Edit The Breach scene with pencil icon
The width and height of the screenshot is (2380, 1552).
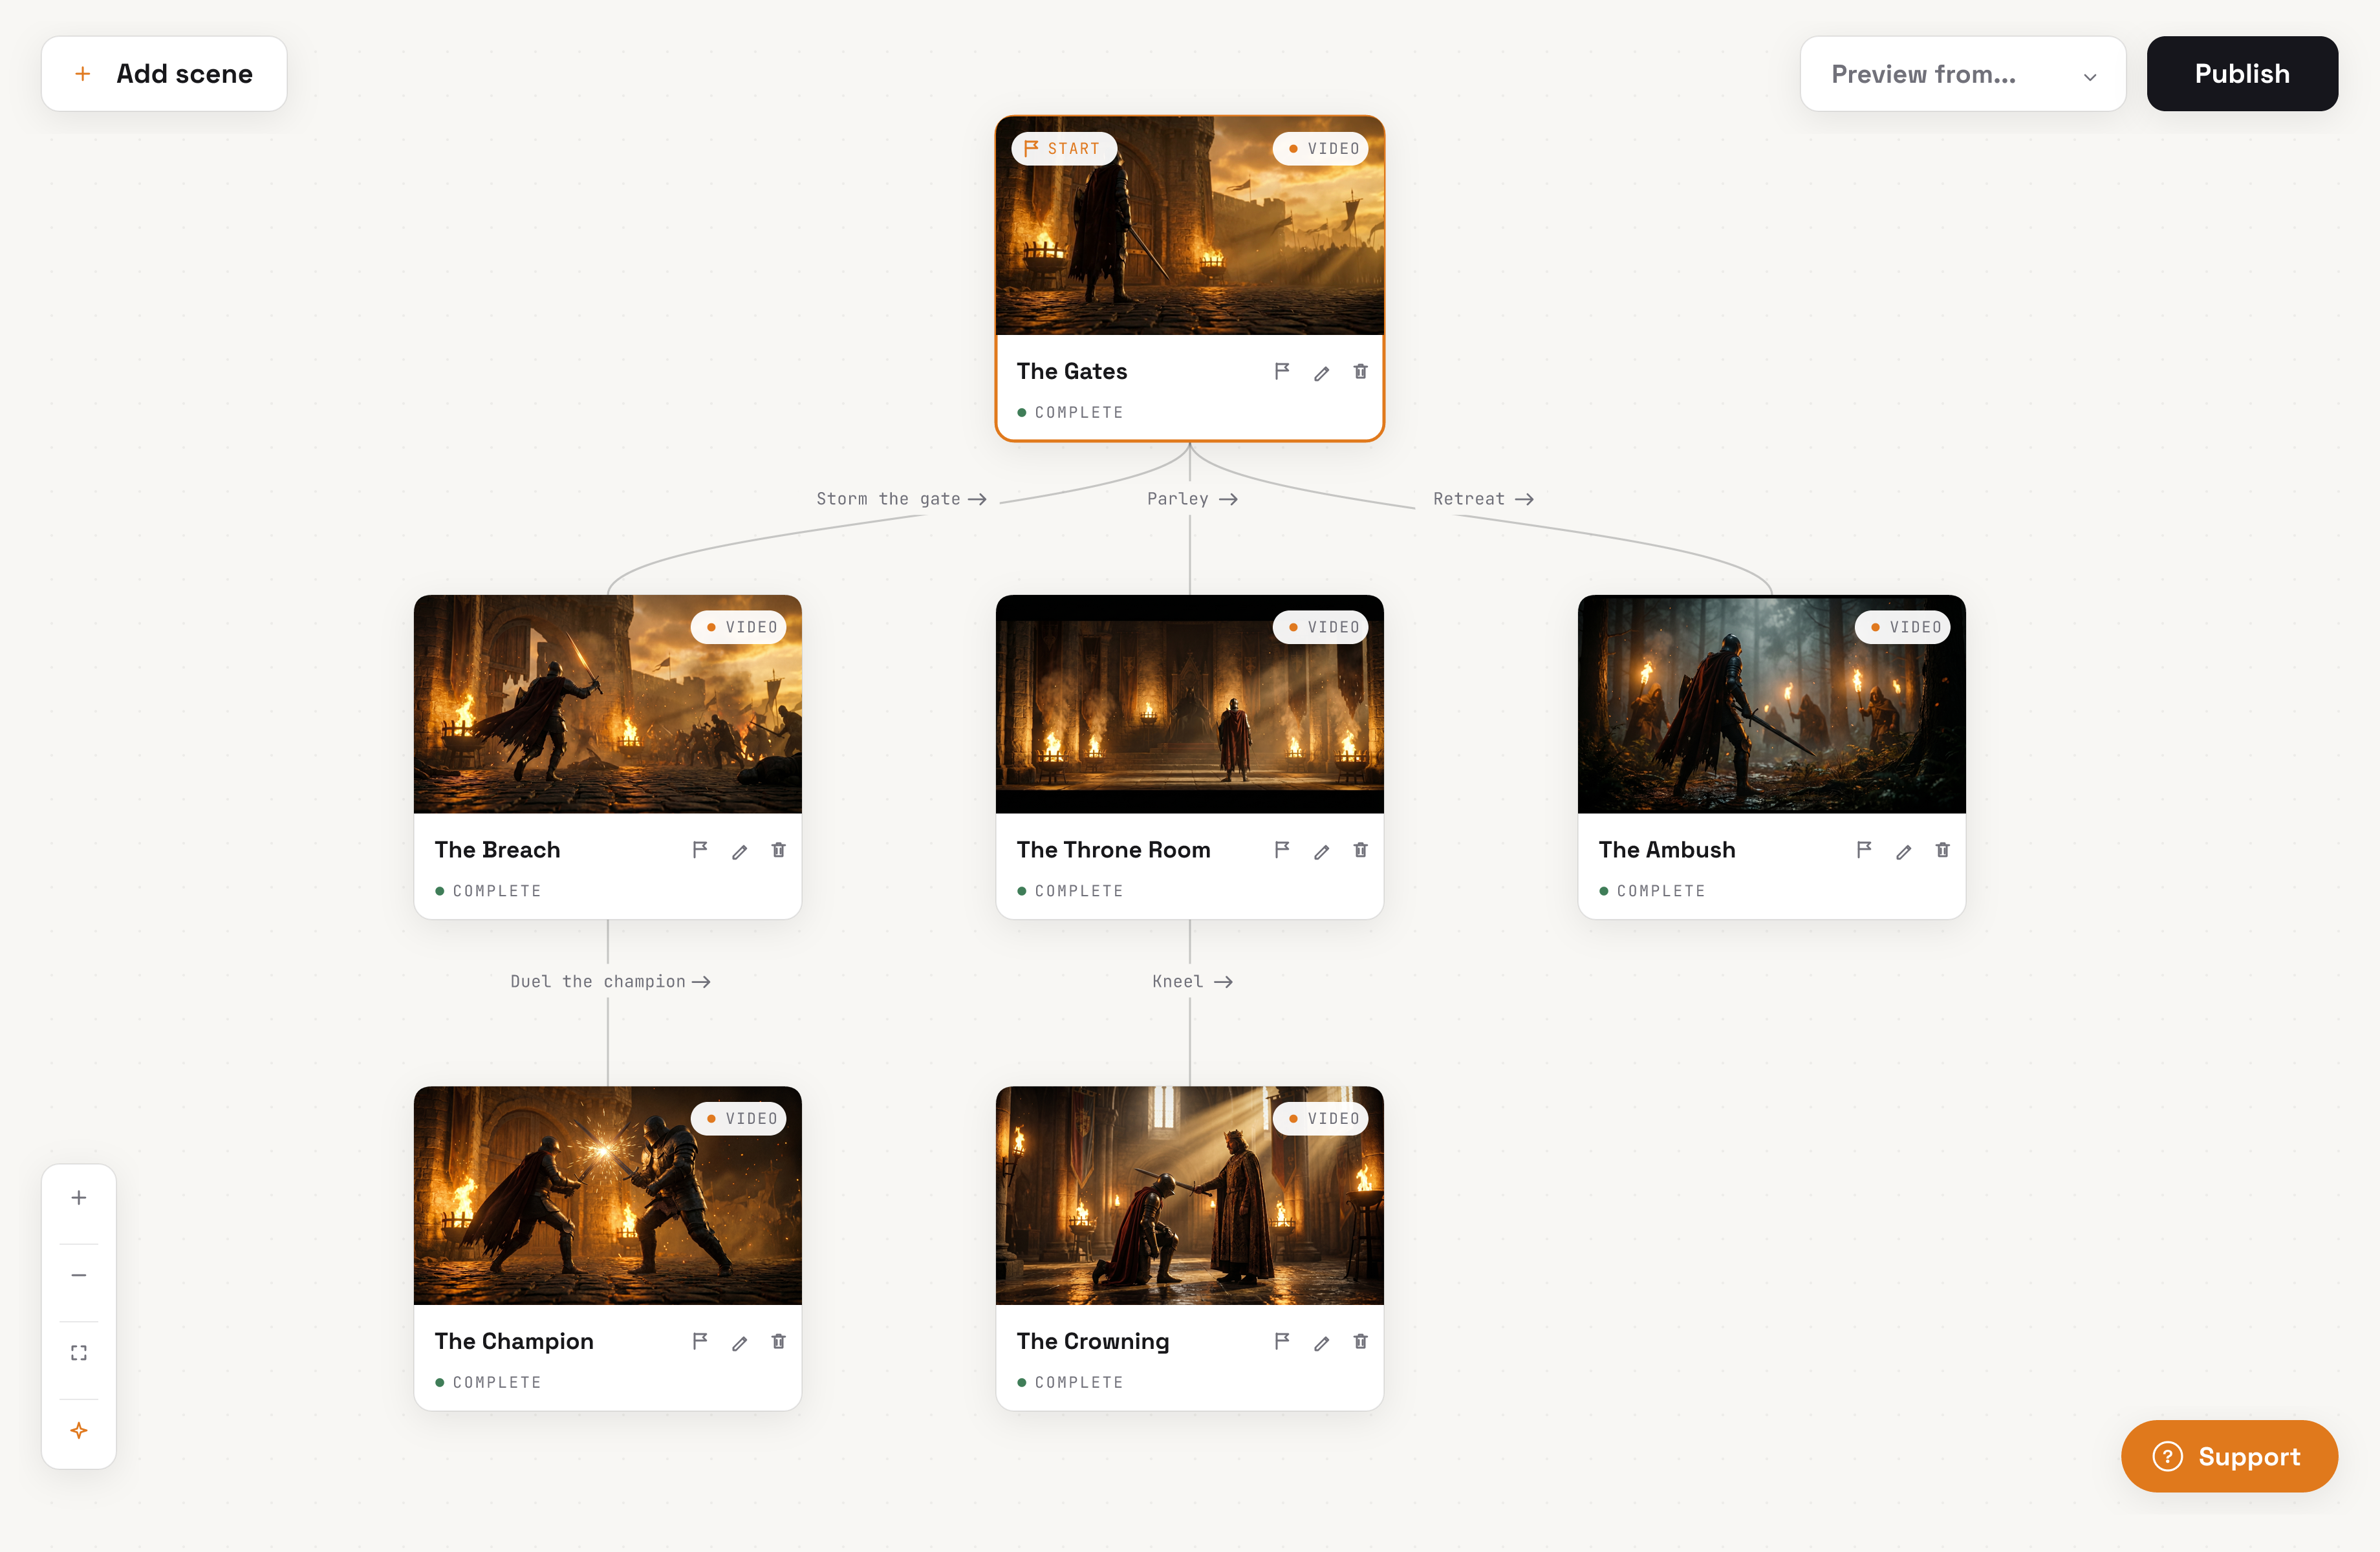(x=740, y=851)
